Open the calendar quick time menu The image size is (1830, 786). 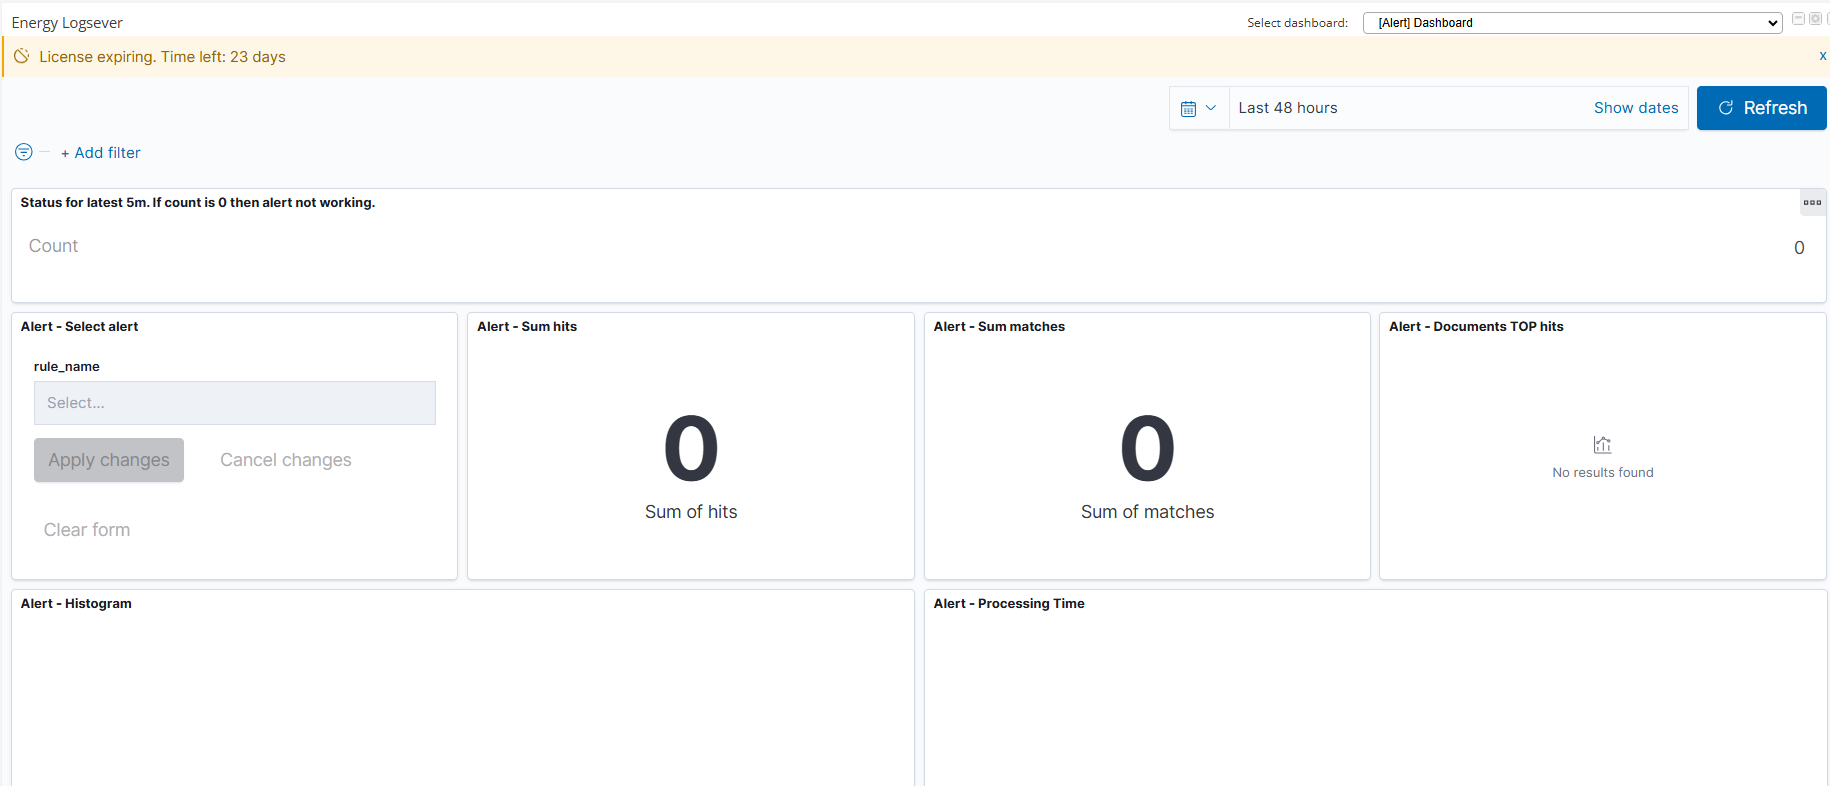click(1199, 108)
